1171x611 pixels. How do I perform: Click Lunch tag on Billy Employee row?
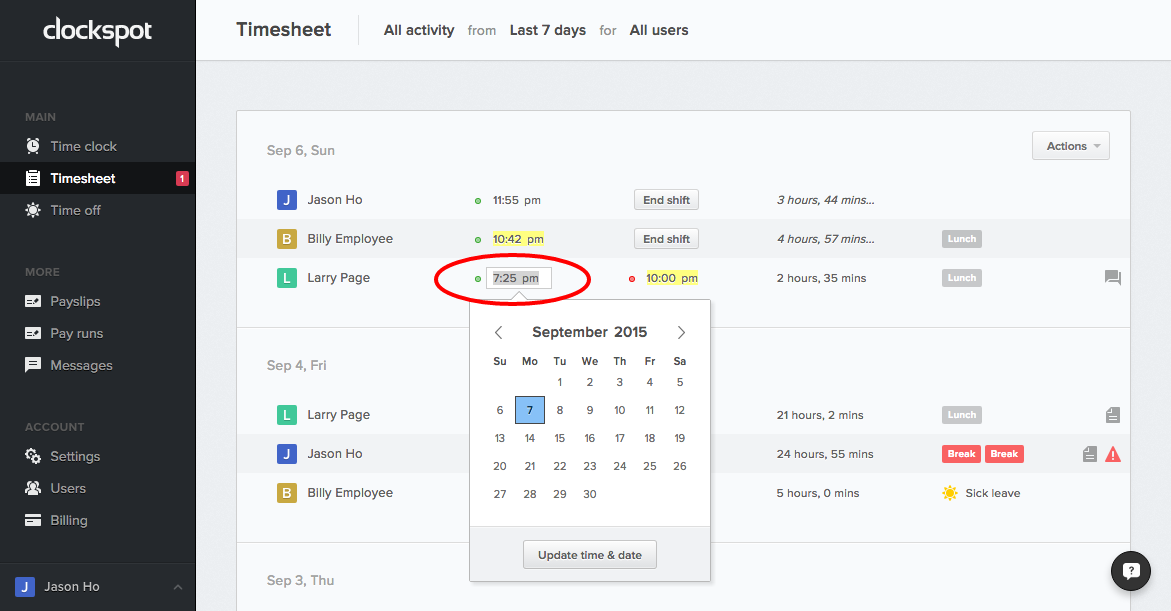[962, 239]
